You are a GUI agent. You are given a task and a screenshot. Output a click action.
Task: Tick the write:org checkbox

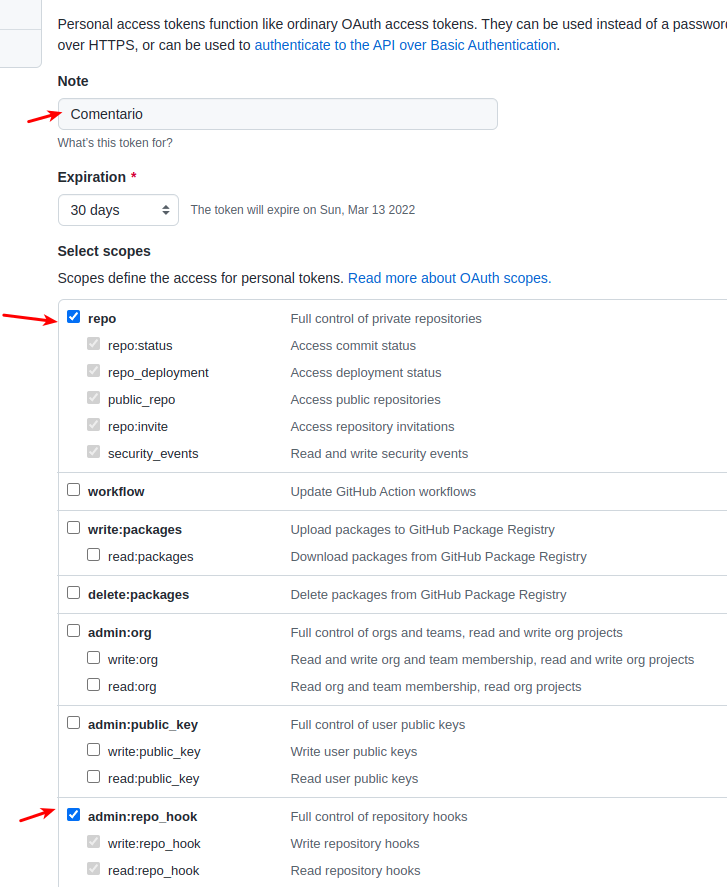click(93, 658)
